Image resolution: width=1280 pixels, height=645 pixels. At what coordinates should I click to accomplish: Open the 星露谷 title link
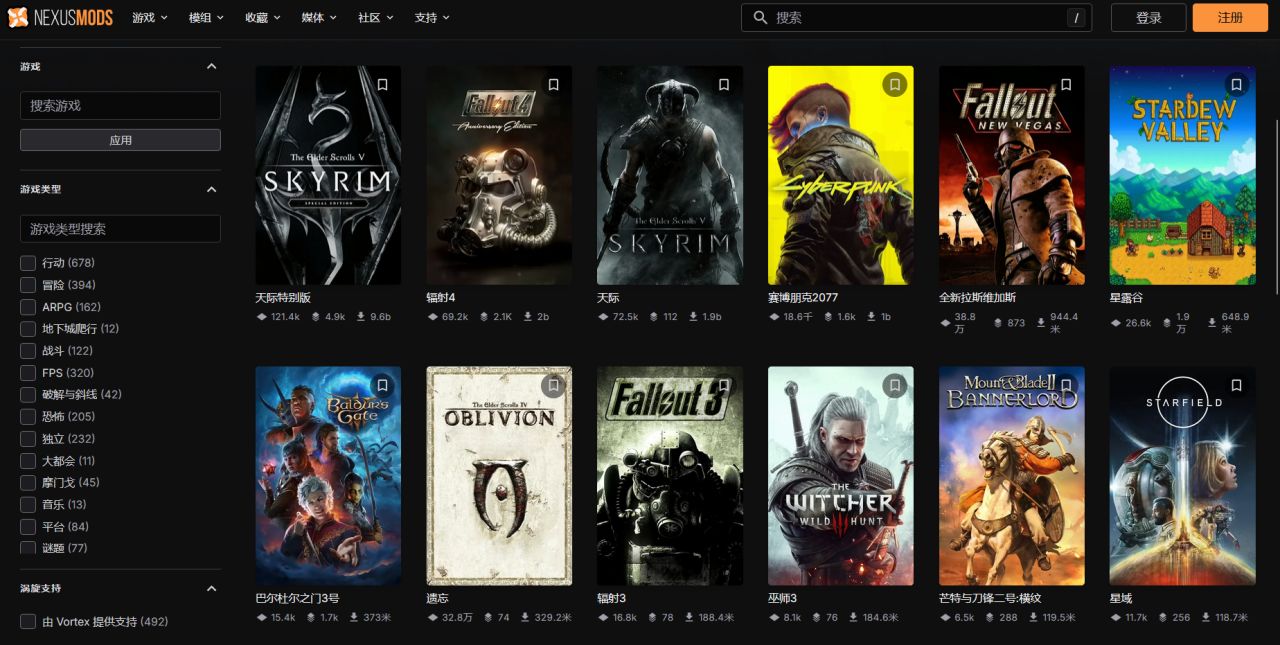[1126, 298]
